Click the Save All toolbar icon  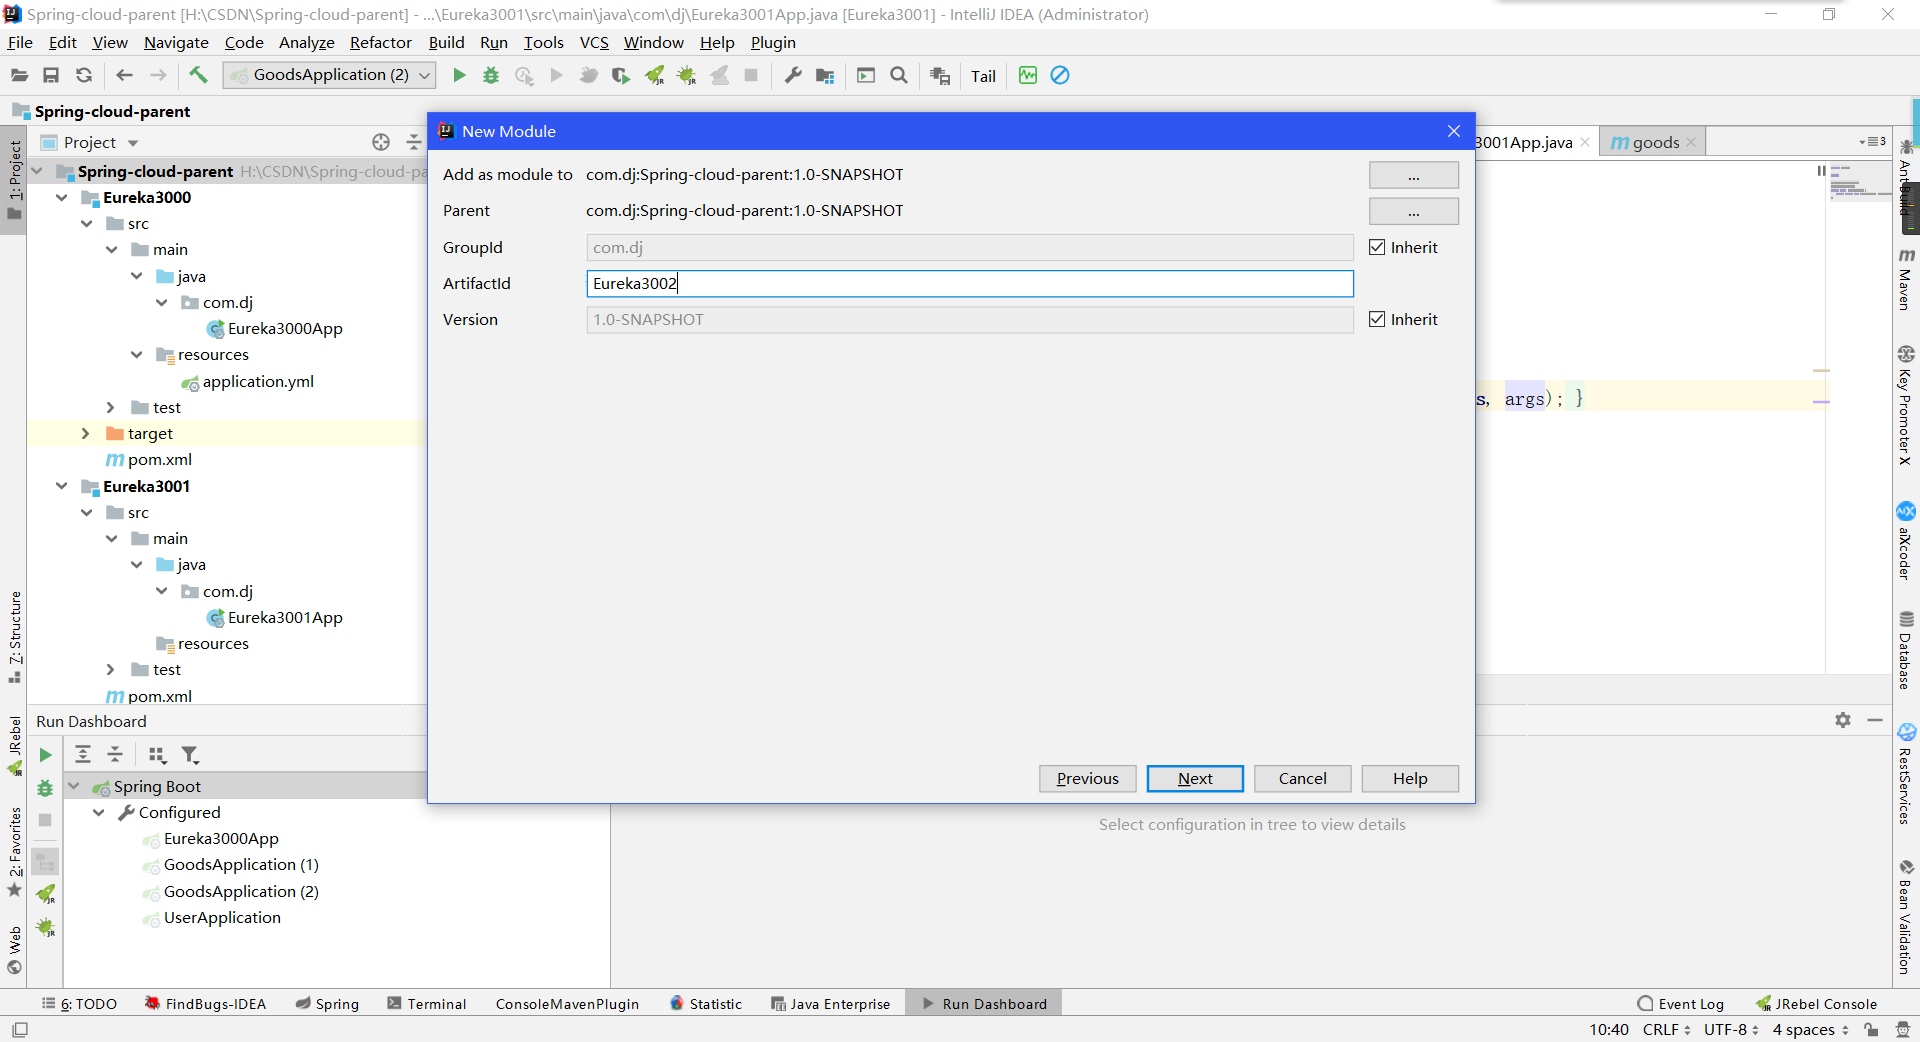coord(51,75)
